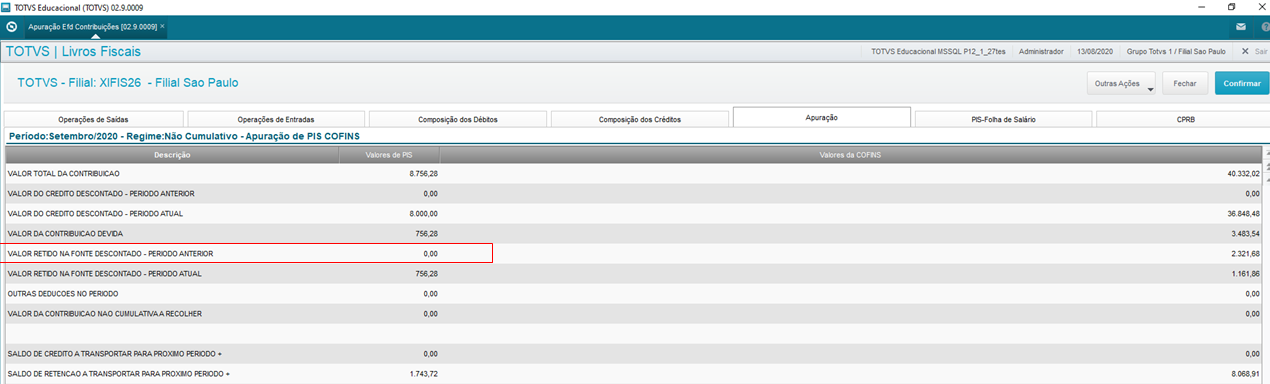Image resolution: width=1270 pixels, height=384 pixels.
Task: Select the VALOR TOTAL DA CONTRIBUICAO row
Action: tap(634, 174)
